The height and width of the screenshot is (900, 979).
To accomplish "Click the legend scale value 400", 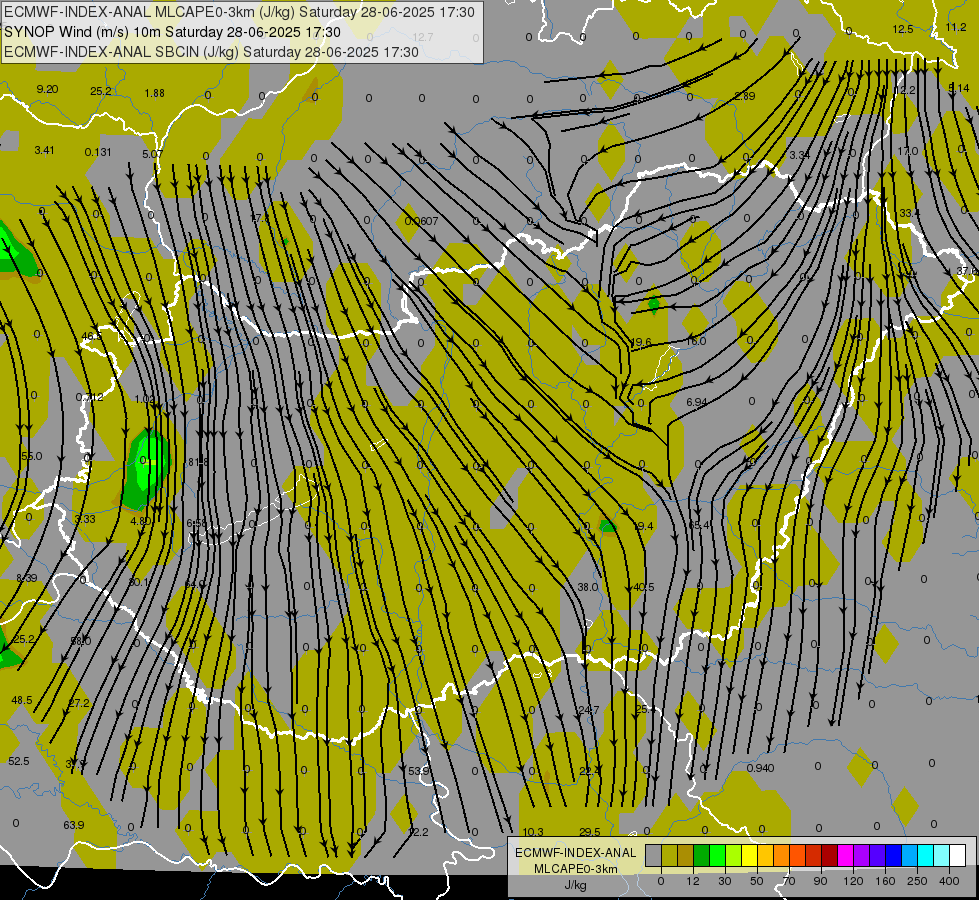I will pyautogui.click(x=949, y=881).
